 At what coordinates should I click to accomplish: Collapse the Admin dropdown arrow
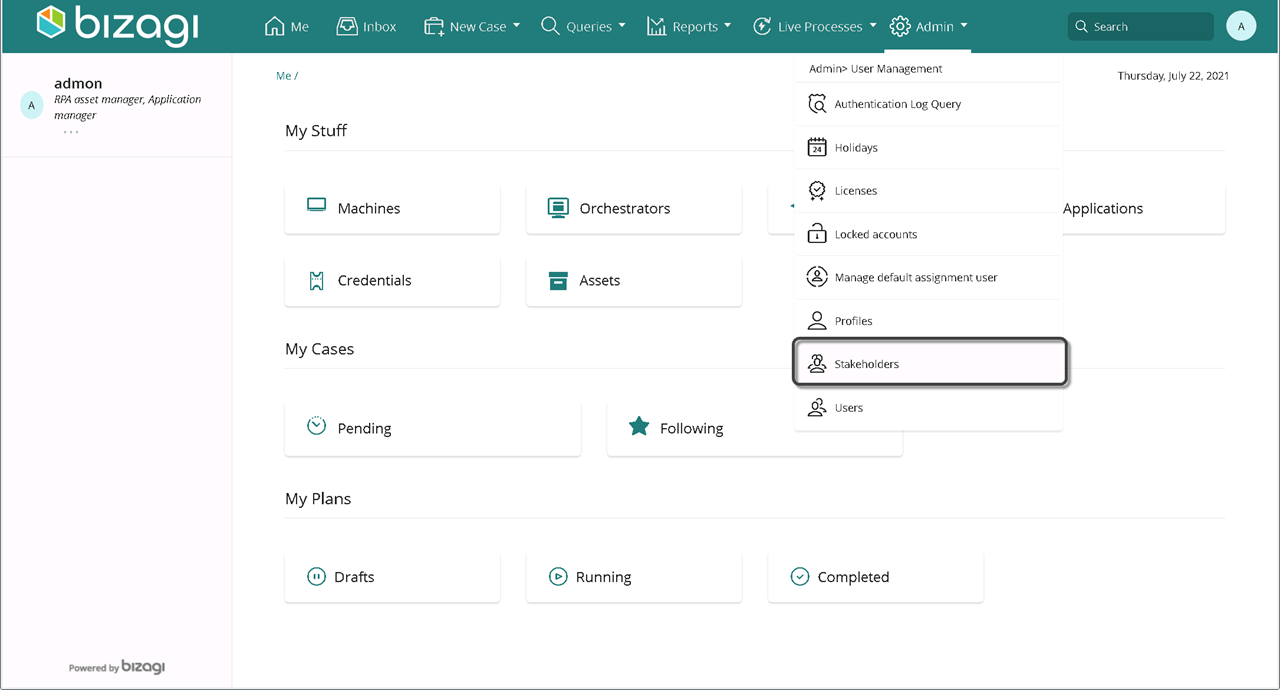click(963, 27)
